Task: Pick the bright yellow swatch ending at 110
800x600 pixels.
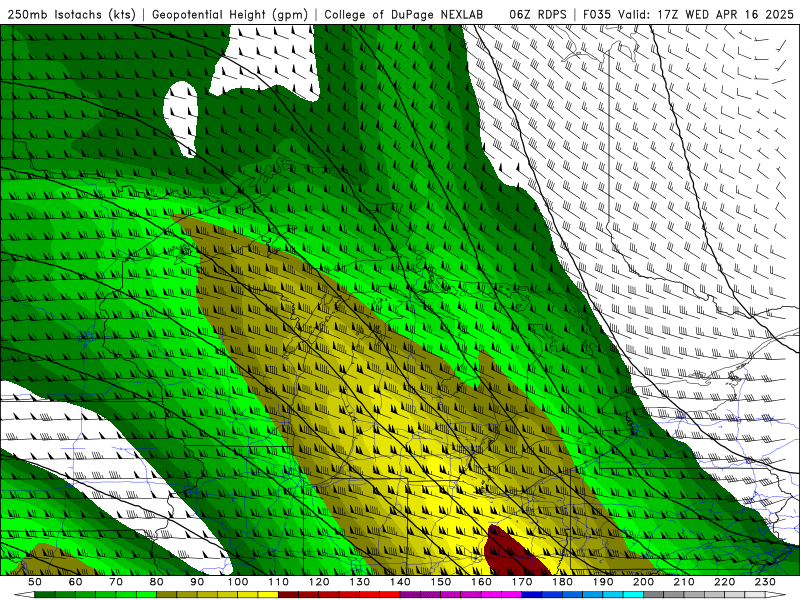Action: point(268,595)
